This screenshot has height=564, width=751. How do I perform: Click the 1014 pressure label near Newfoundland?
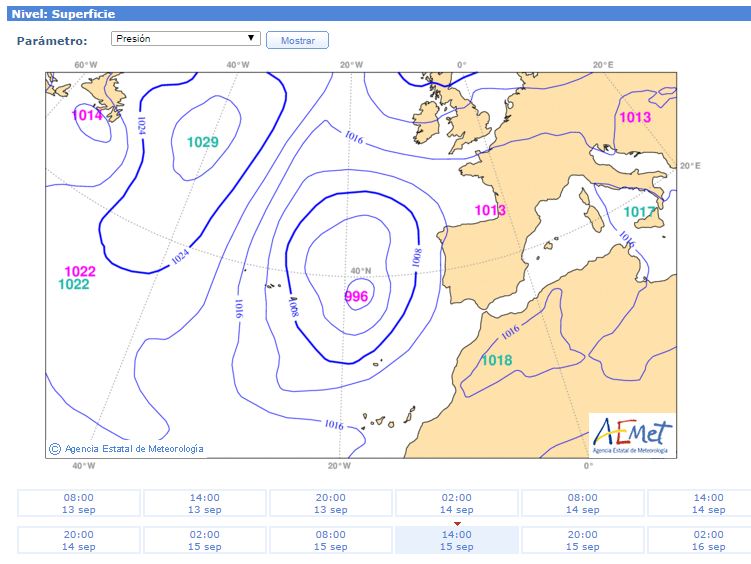tap(87, 115)
